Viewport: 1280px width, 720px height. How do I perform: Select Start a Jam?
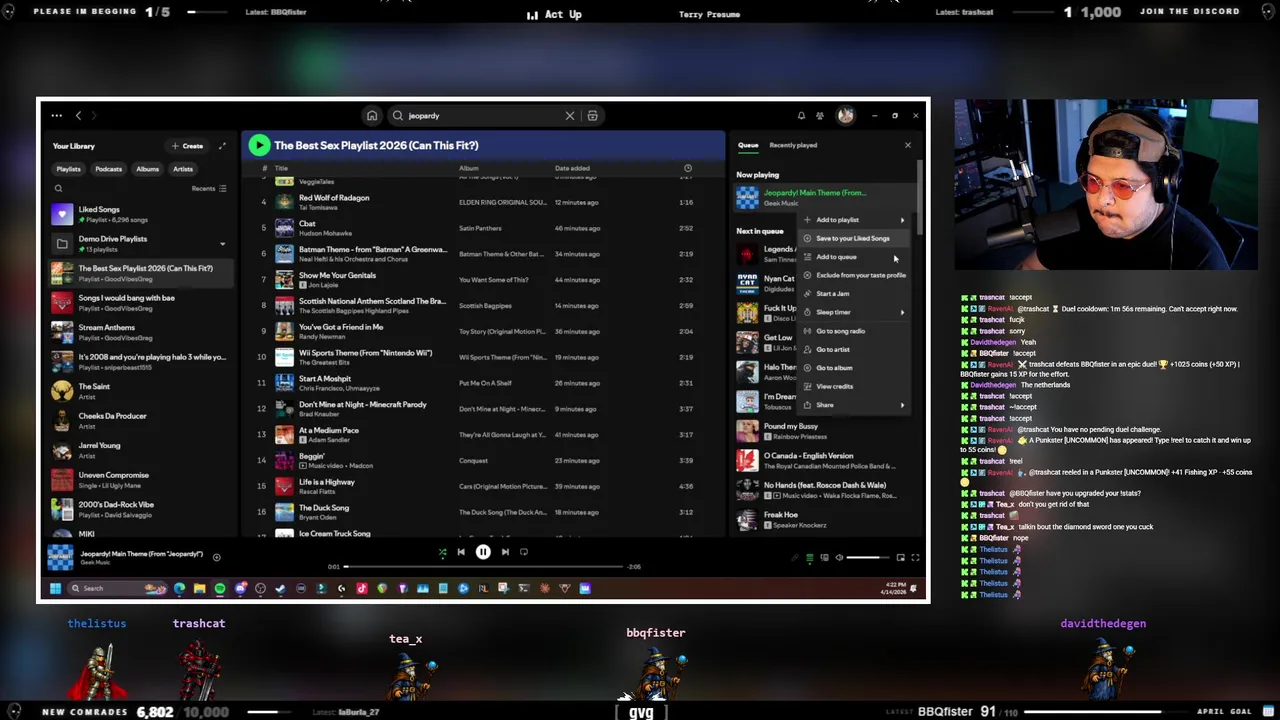(855, 294)
